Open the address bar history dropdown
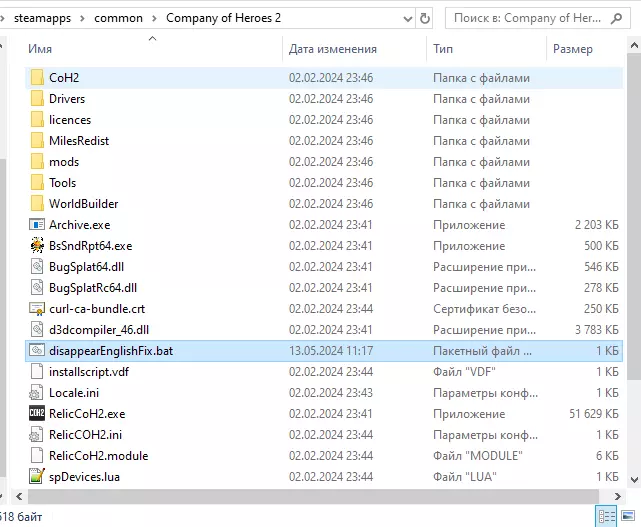 coord(407,18)
